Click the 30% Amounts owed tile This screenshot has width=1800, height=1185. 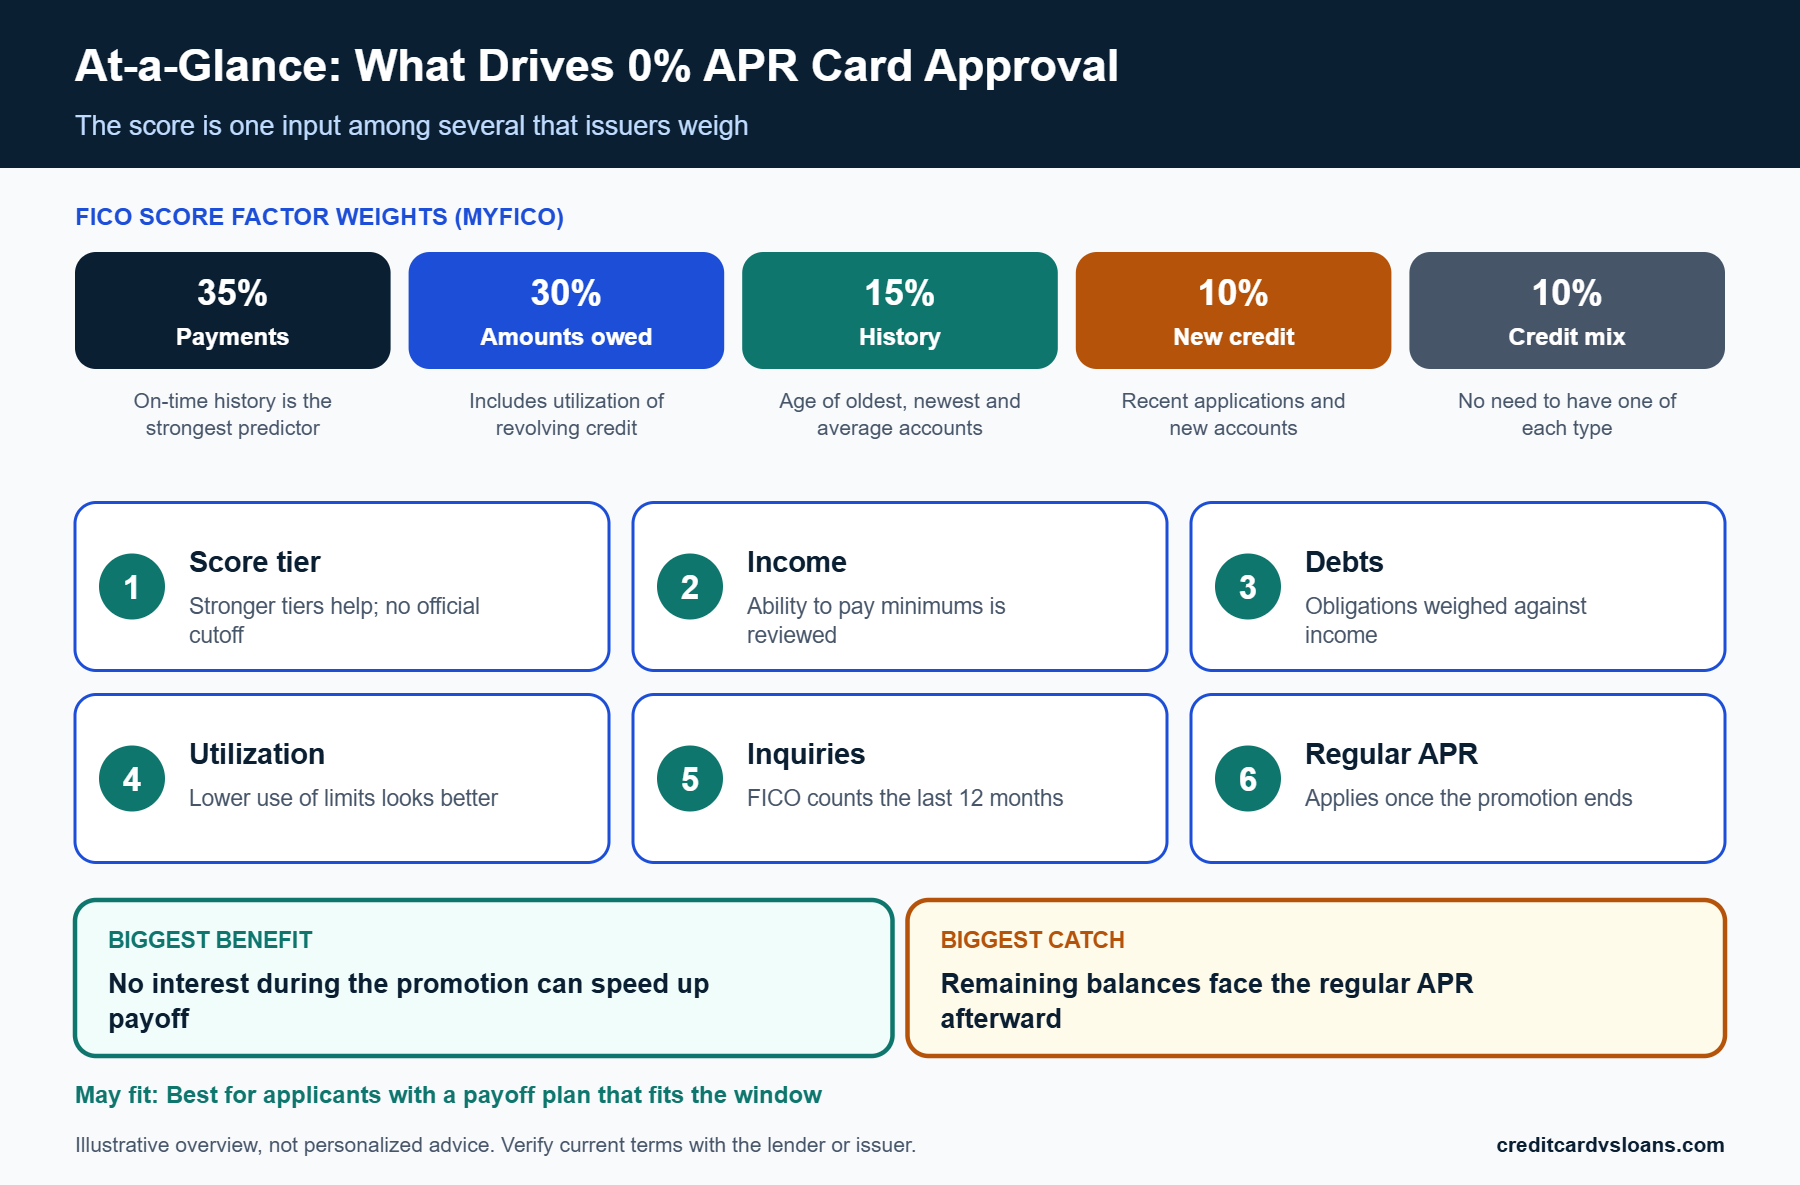tap(566, 310)
